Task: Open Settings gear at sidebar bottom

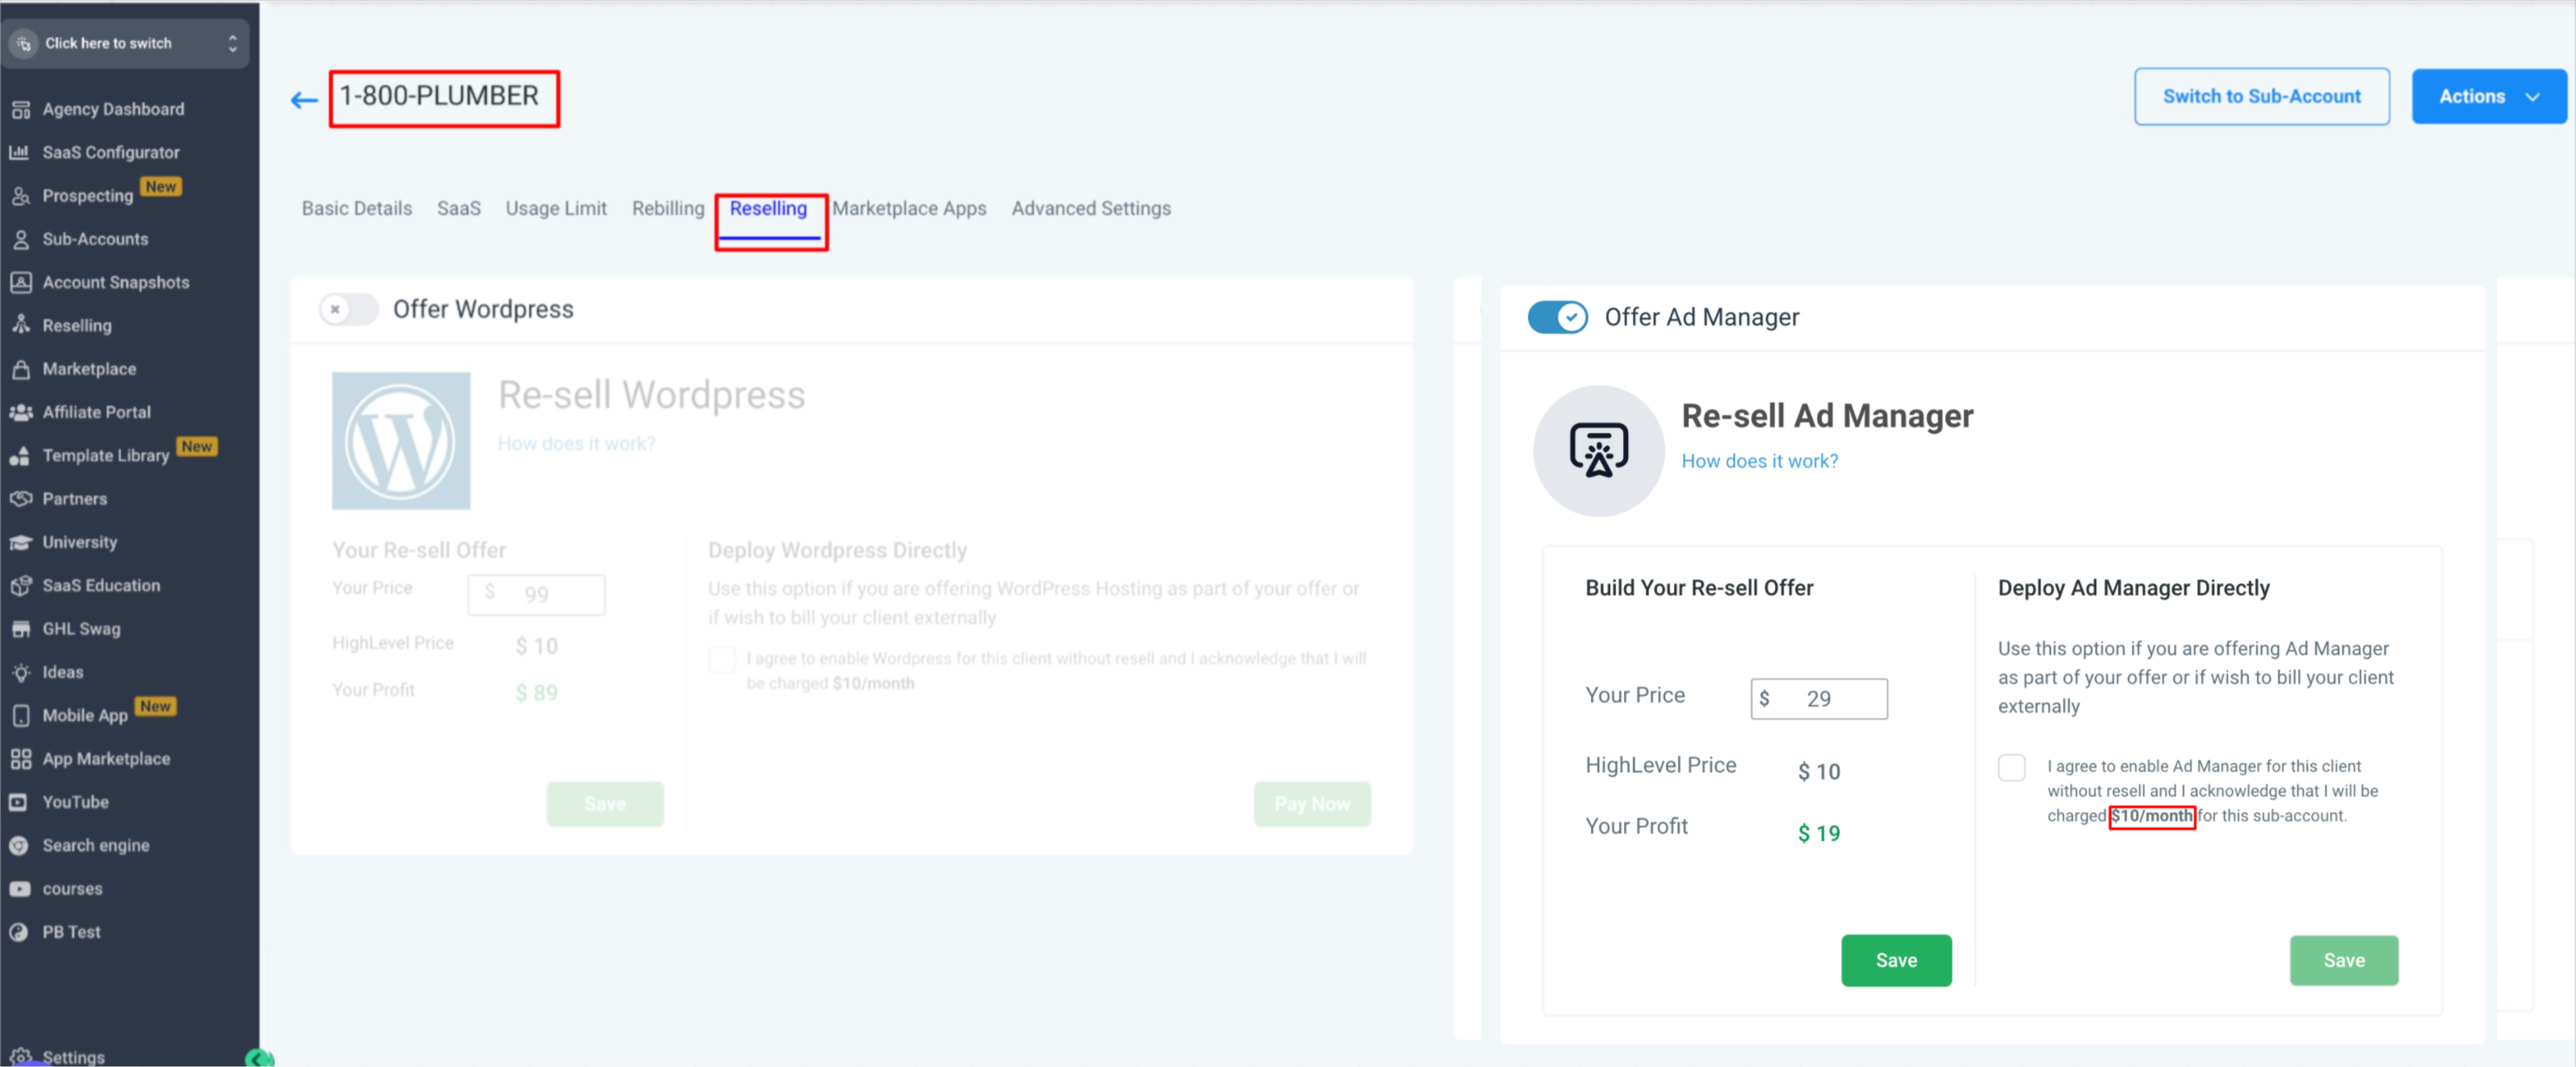Action: point(21,1056)
